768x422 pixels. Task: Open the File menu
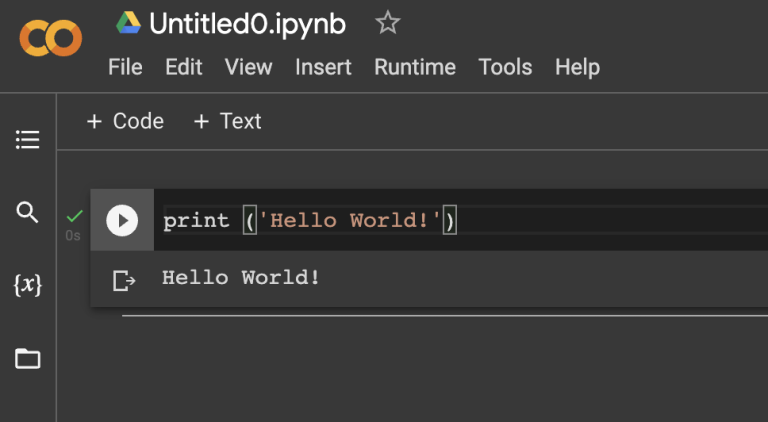(x=125, y=67)
